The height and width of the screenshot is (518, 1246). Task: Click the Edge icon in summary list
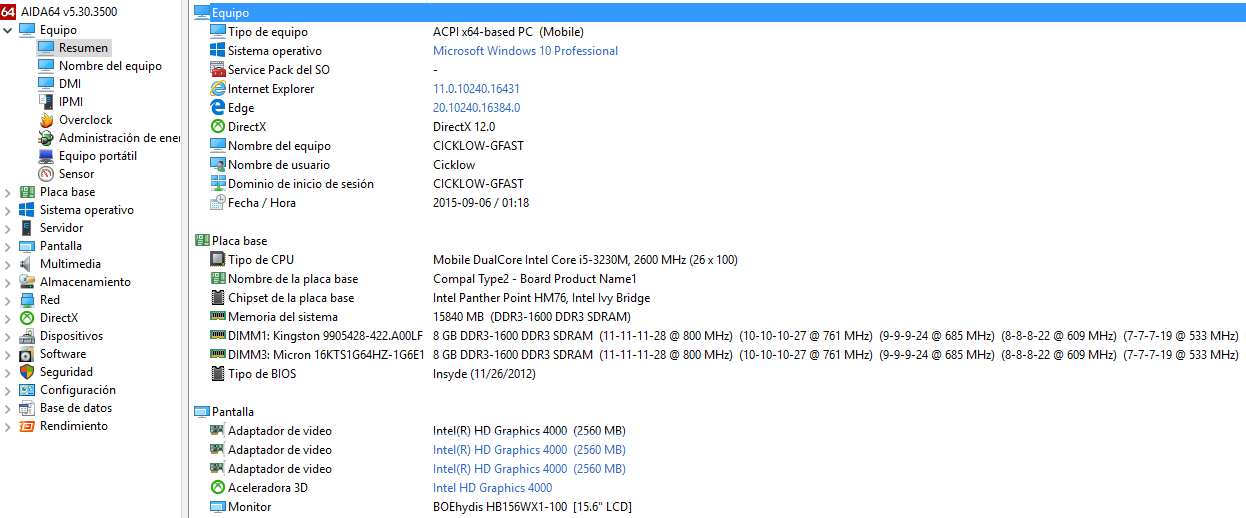(218, 108)
